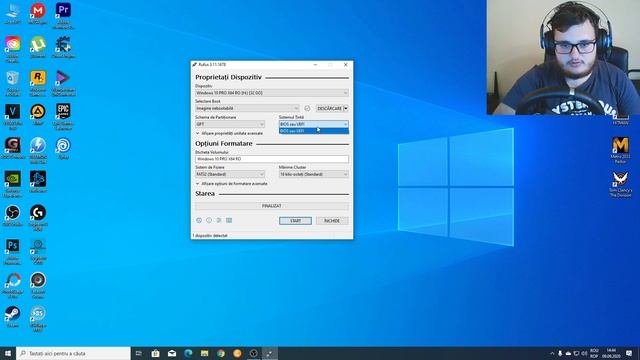Open OBS Studio from the taskbar
Screen dimensions: 640x360
coord(253,353)
